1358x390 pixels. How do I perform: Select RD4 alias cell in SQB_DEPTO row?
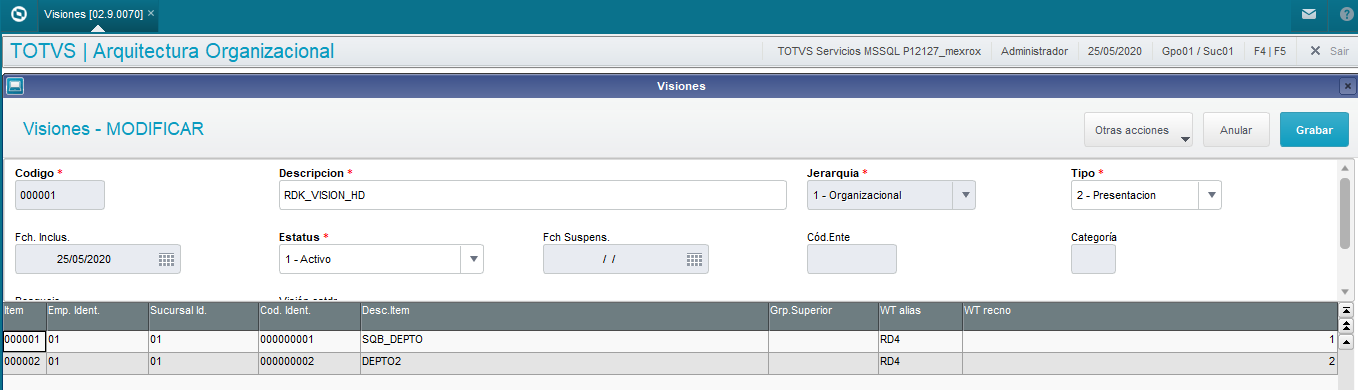tap(920, 340)
